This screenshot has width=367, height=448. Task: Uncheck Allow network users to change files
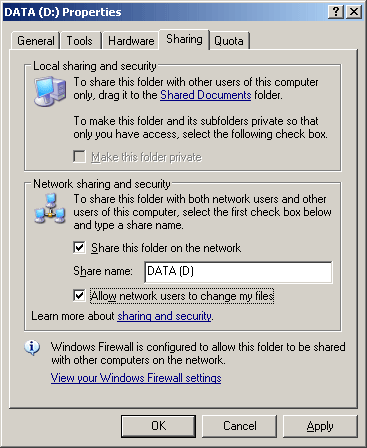79,296
